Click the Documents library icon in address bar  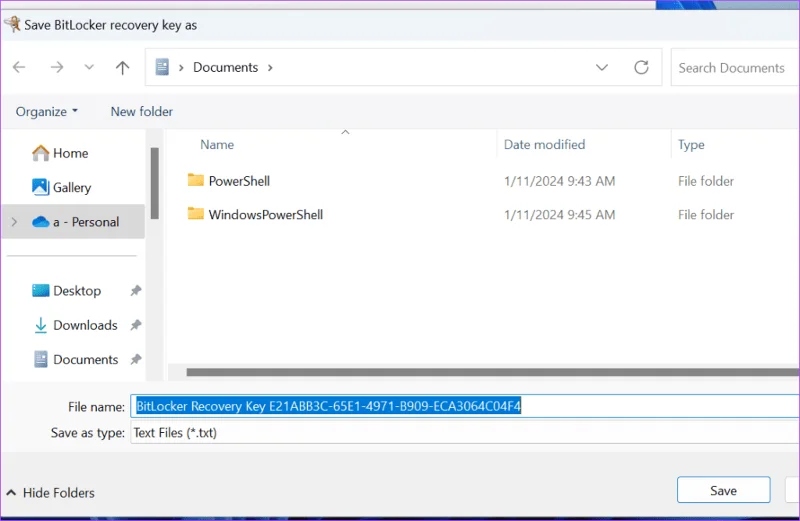(162, 67)
